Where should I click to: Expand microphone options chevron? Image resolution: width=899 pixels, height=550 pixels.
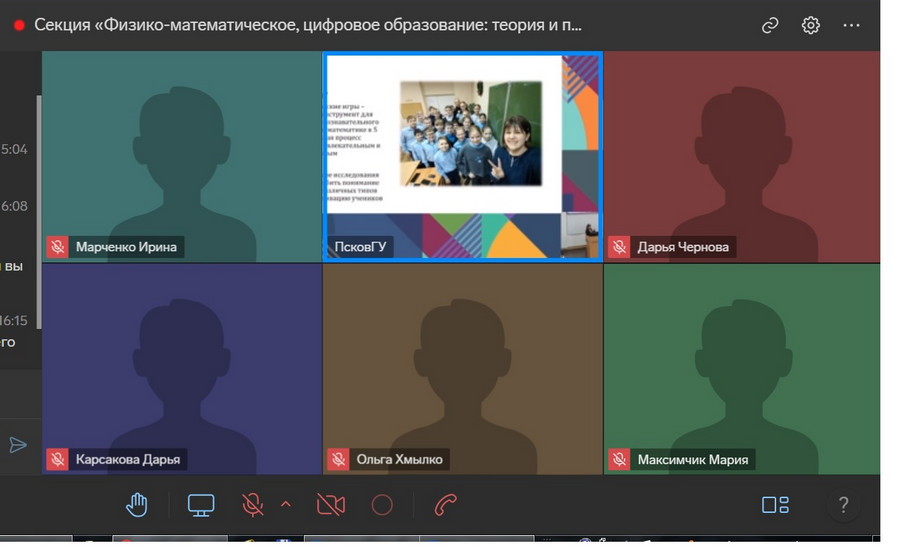[286, 504]
